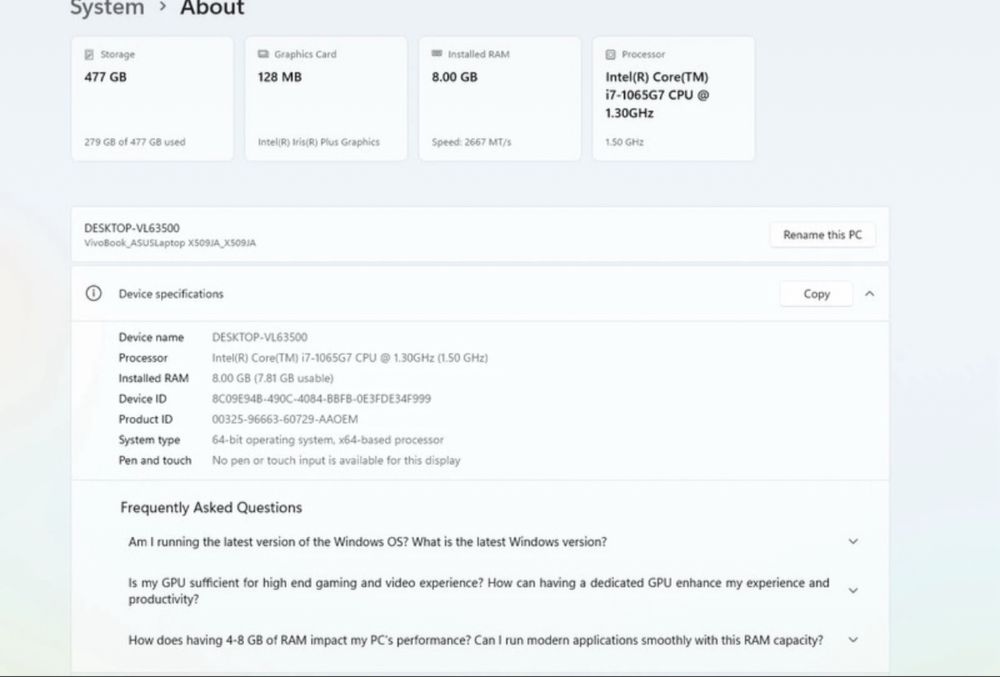Viewport: 1000px width, 677px height.
Task: Click the Installed RAM icon
Action: click(x=437, y=55)
